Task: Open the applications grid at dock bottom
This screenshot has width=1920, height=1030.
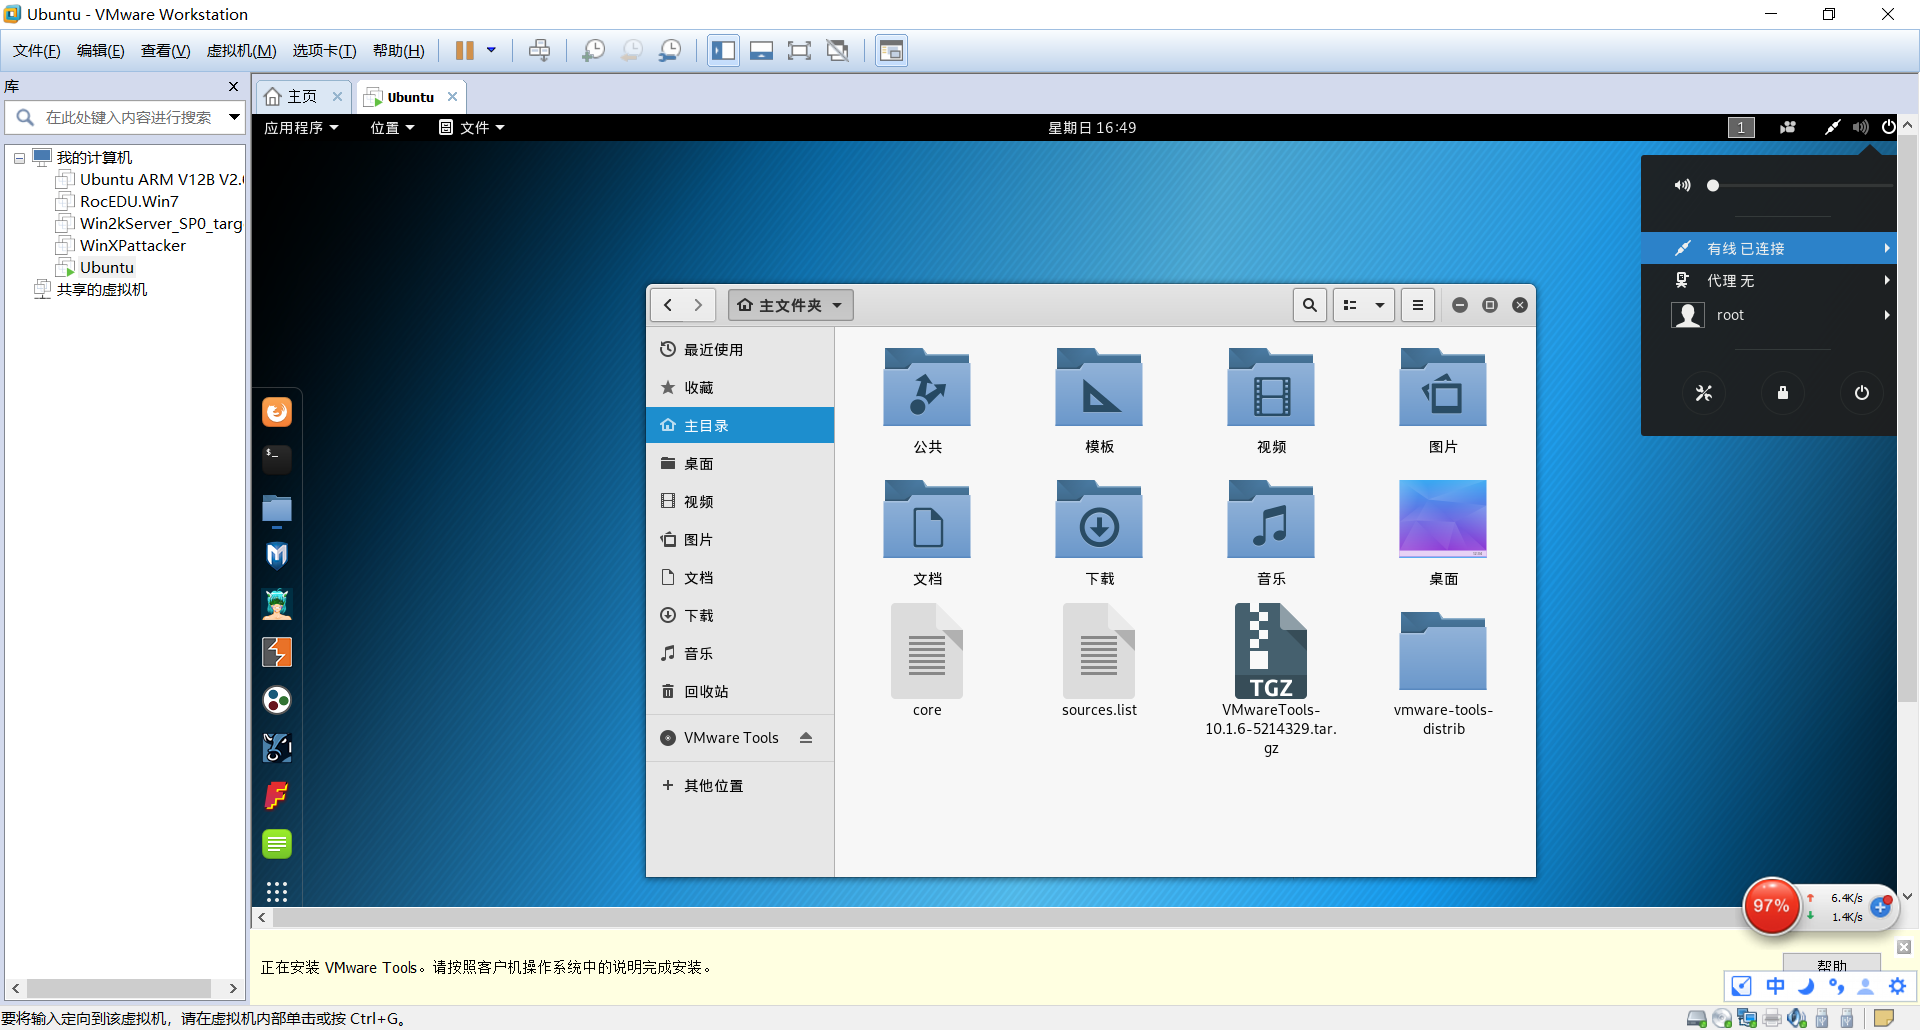Action: 276,891
